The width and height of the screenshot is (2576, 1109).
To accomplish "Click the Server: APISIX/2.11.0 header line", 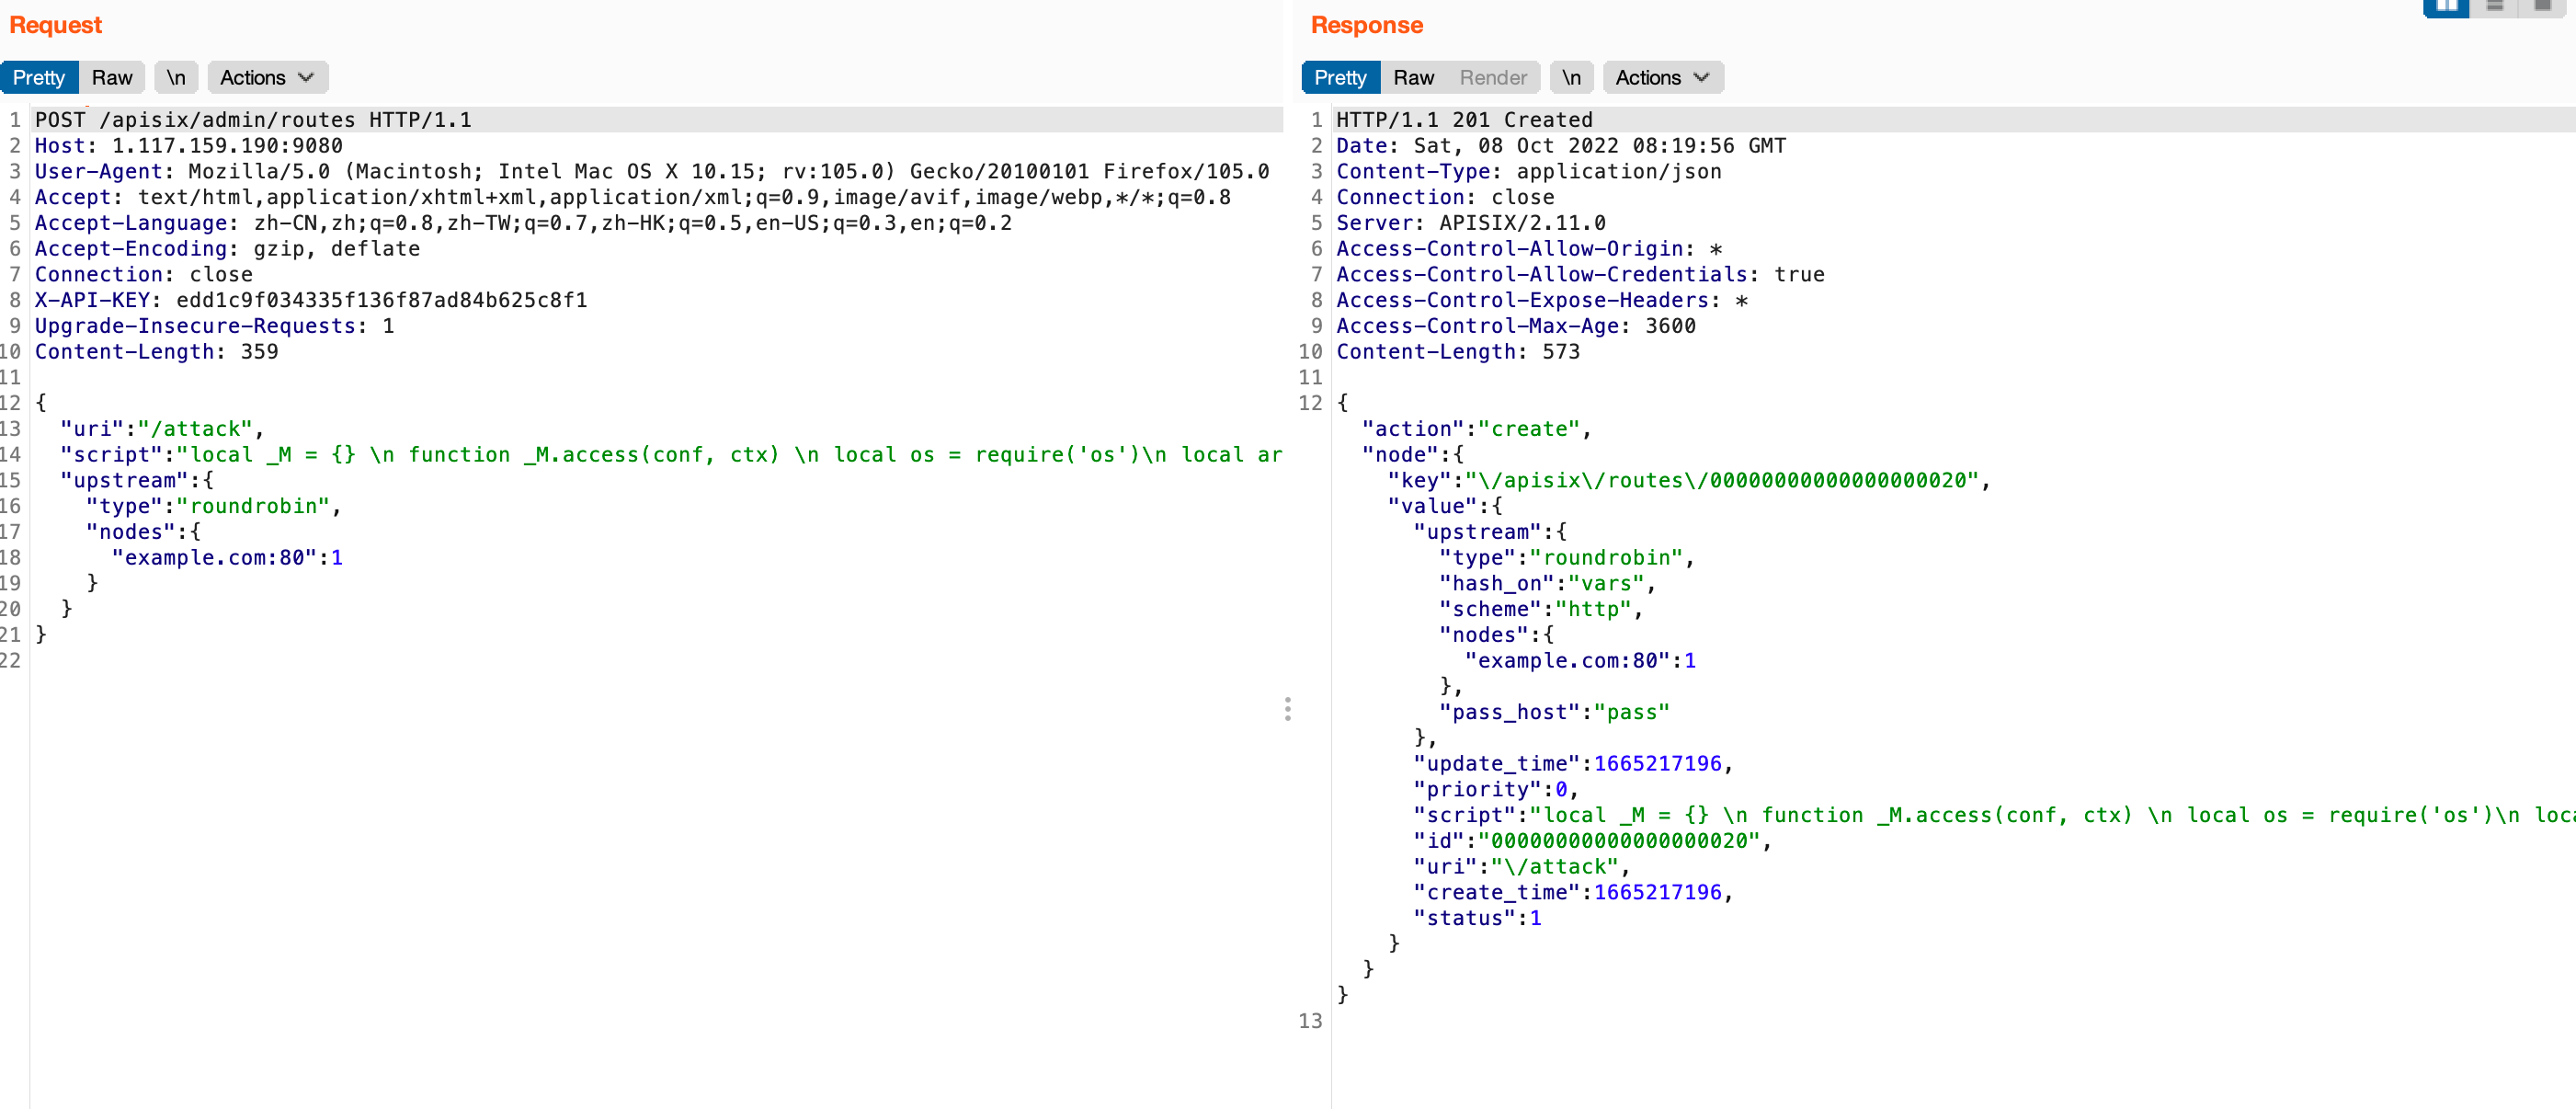I will coord(1470,223).
